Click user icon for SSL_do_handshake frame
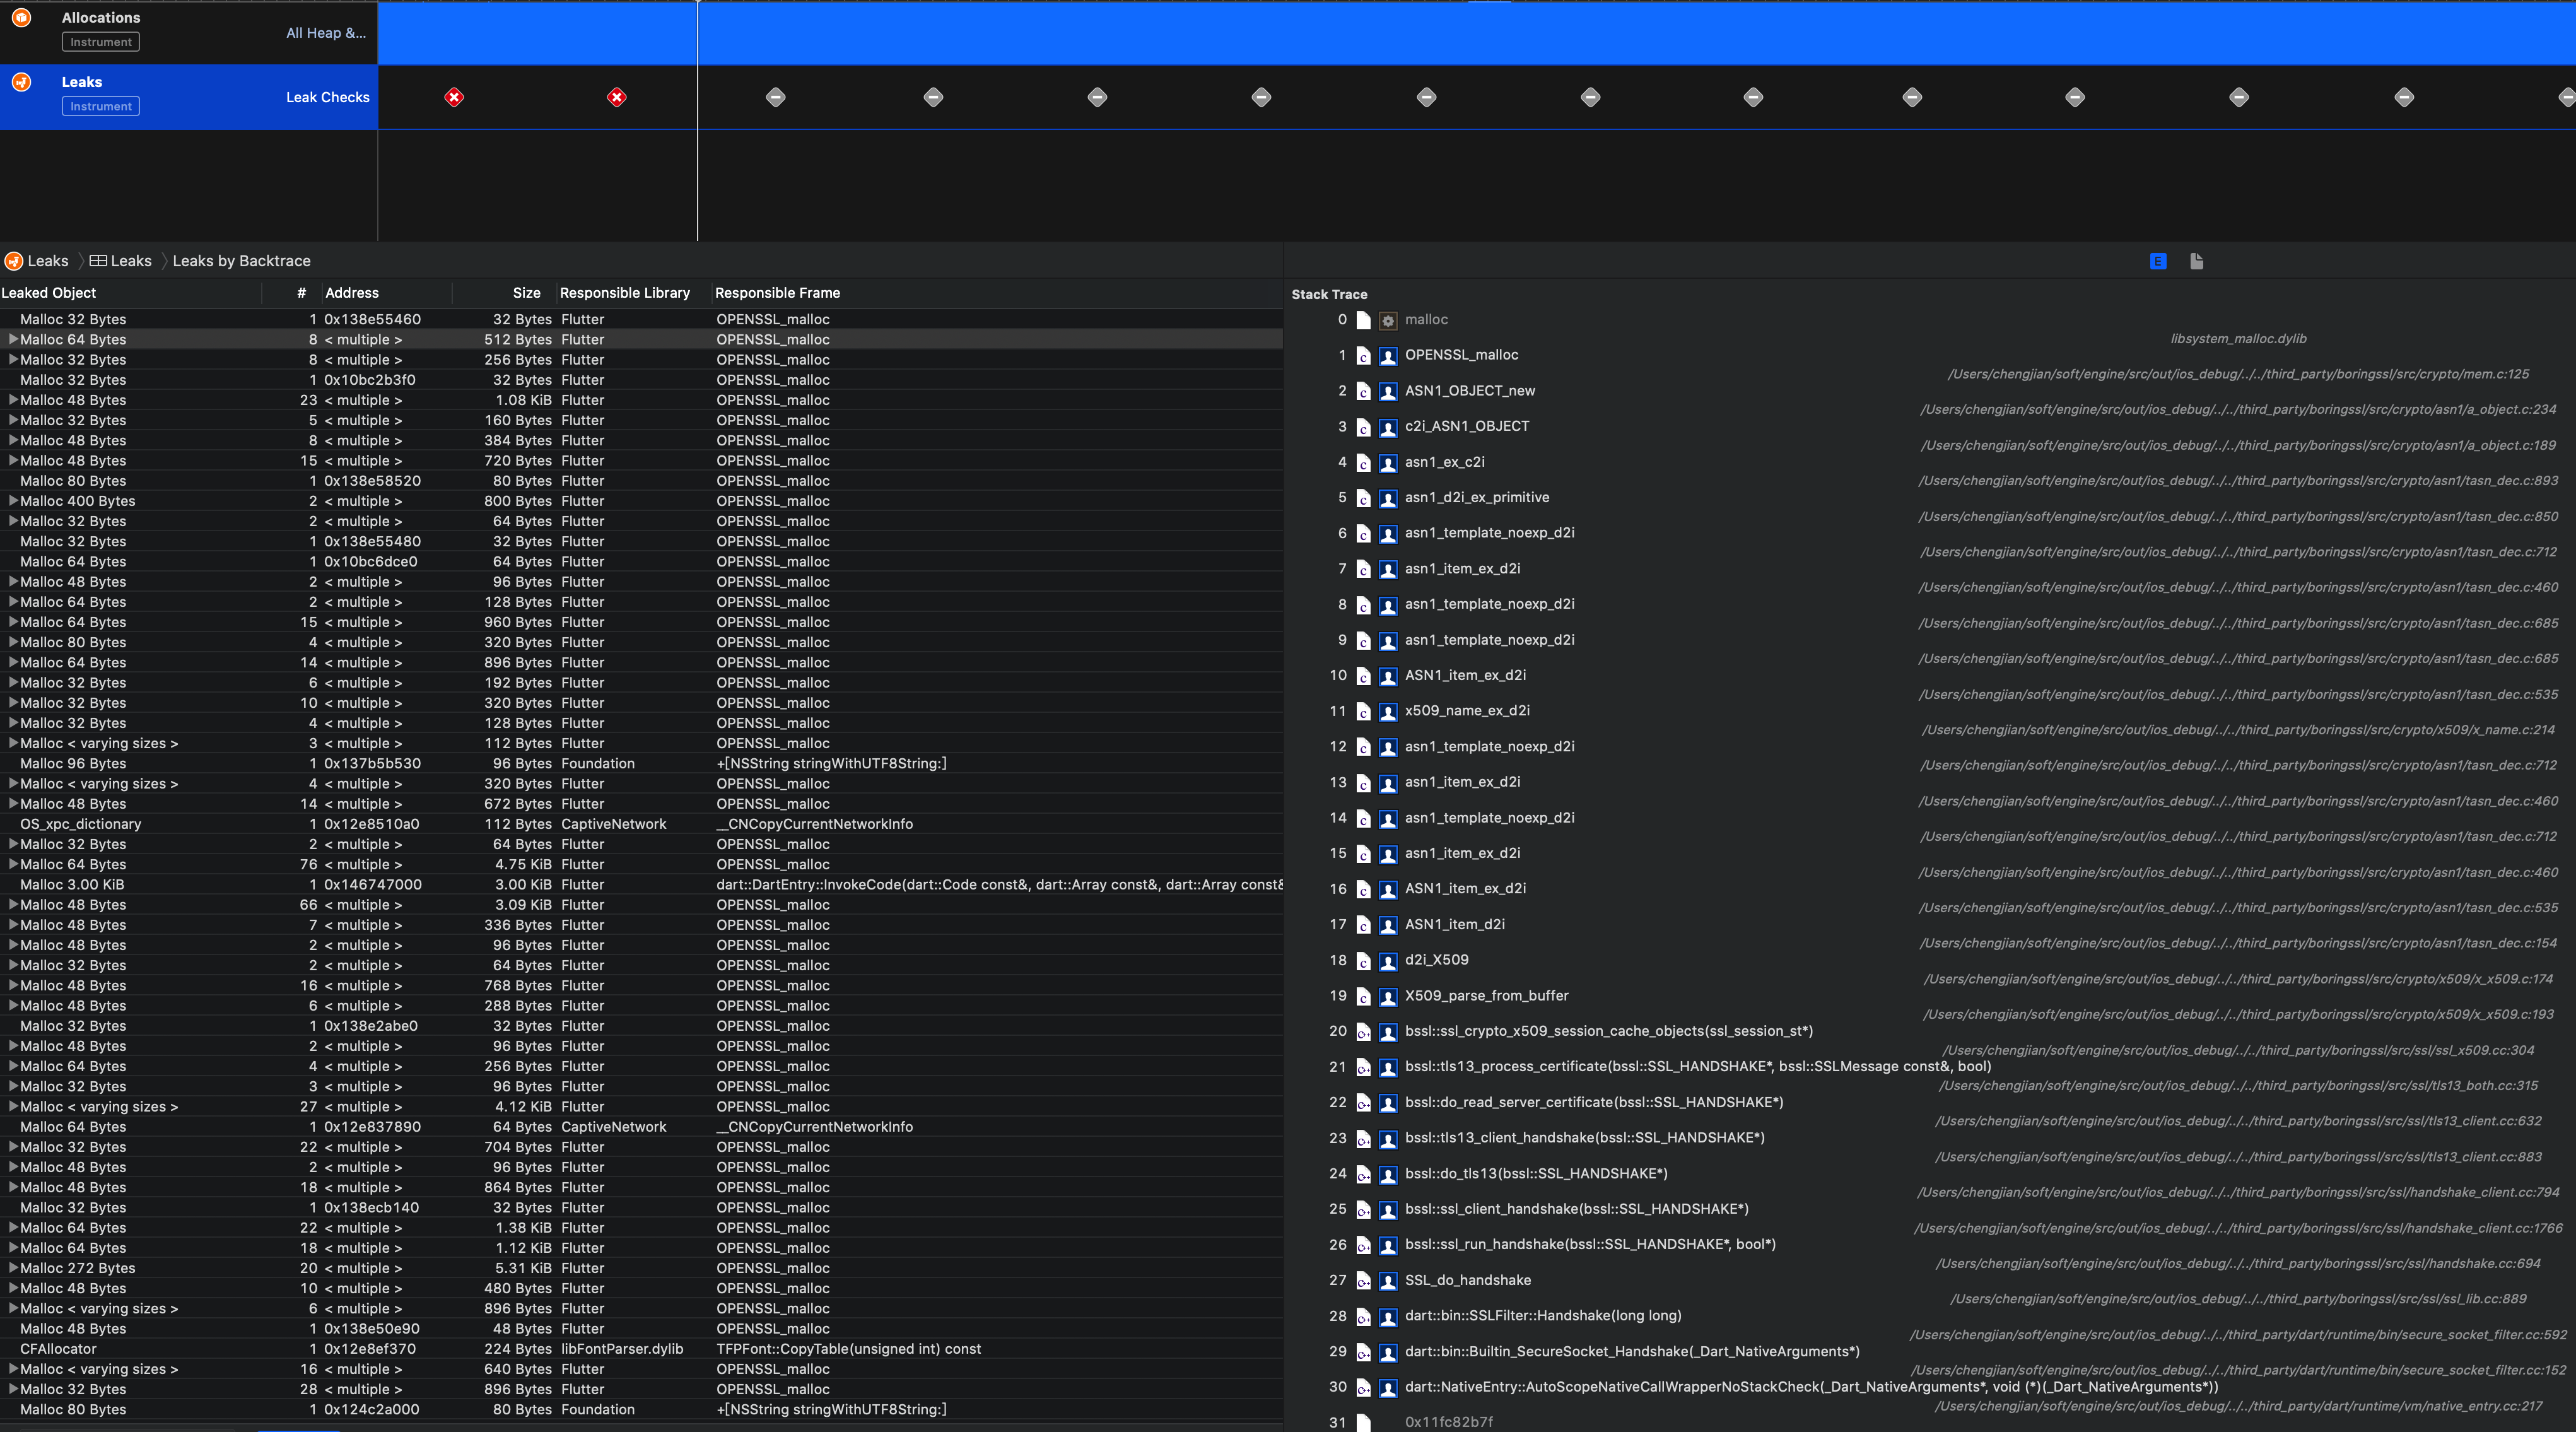 click(1387, 1281)
